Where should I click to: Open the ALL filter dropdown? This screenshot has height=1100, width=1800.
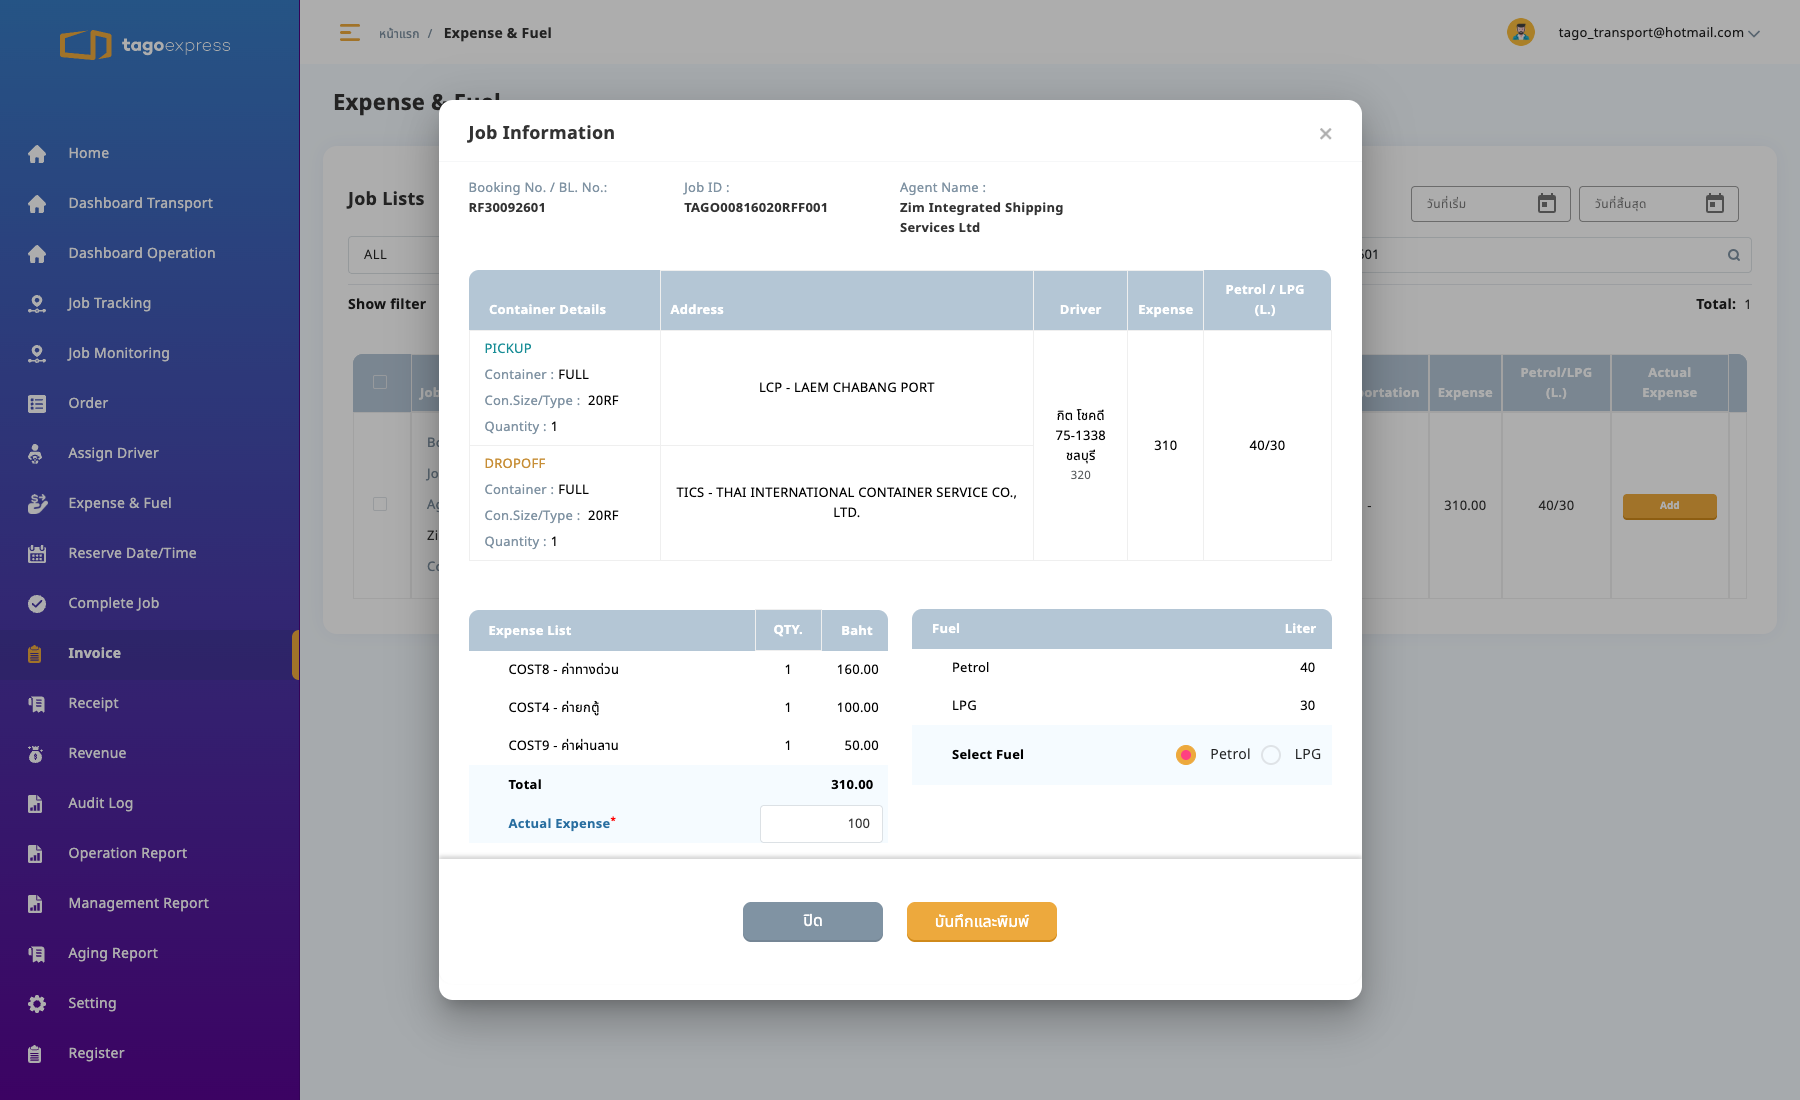point(393,255)
